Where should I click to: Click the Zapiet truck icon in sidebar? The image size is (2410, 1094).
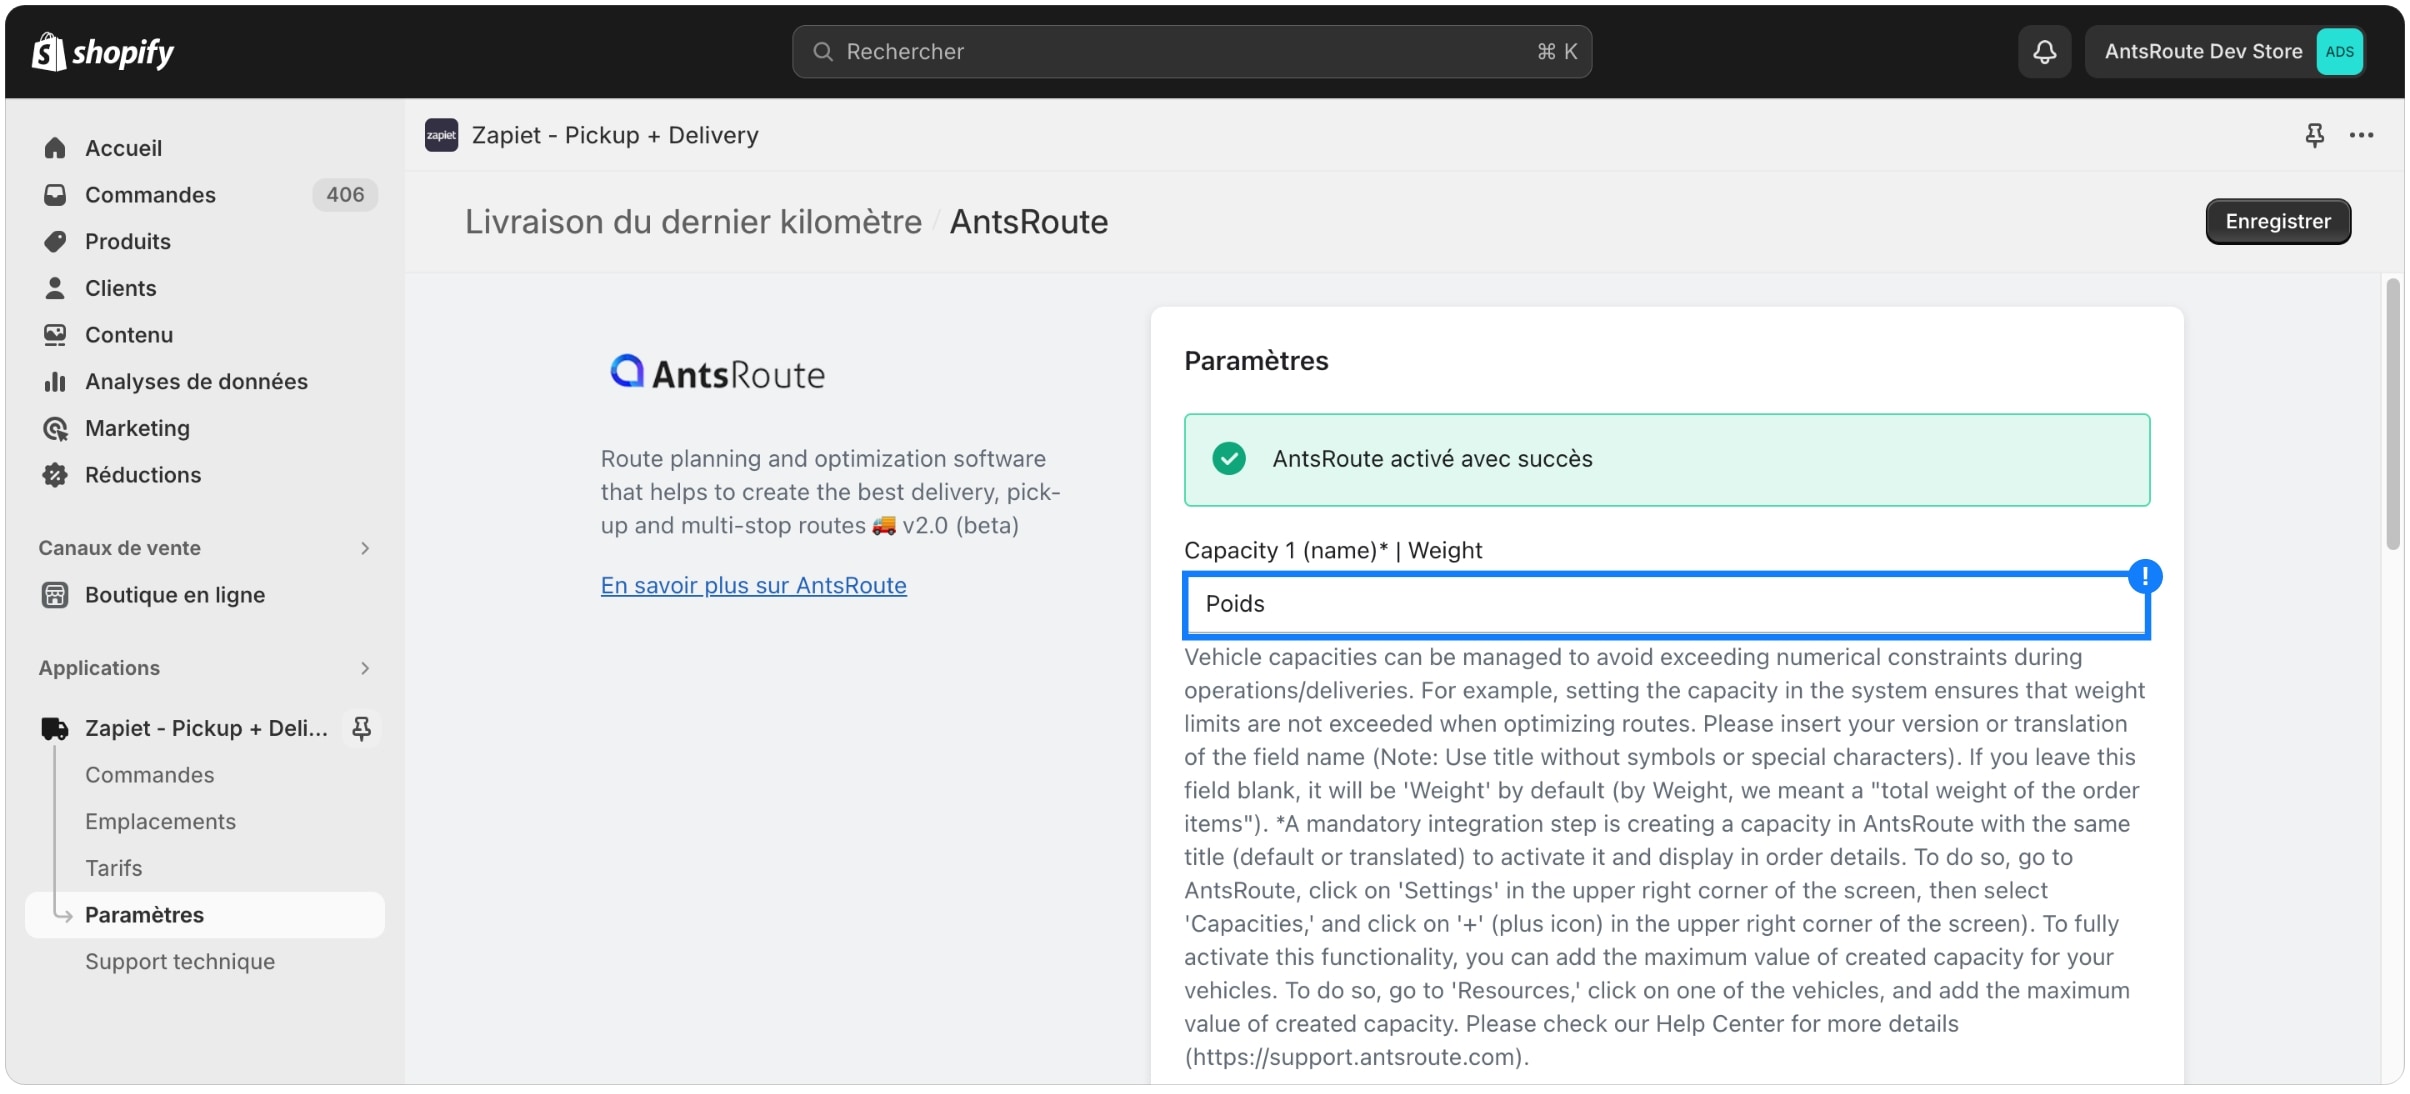click(x=55, y=728)
